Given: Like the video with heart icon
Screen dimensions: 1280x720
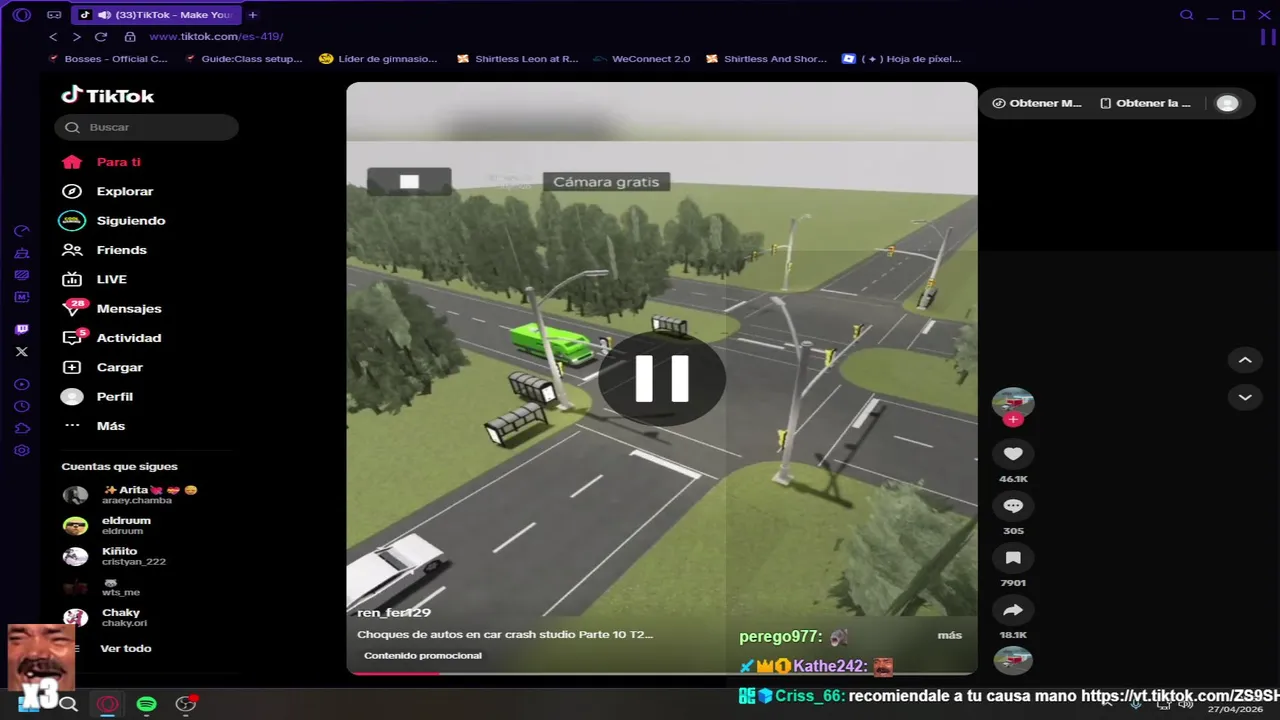Looking at the screenshot, I should (x=1013, y=454).
